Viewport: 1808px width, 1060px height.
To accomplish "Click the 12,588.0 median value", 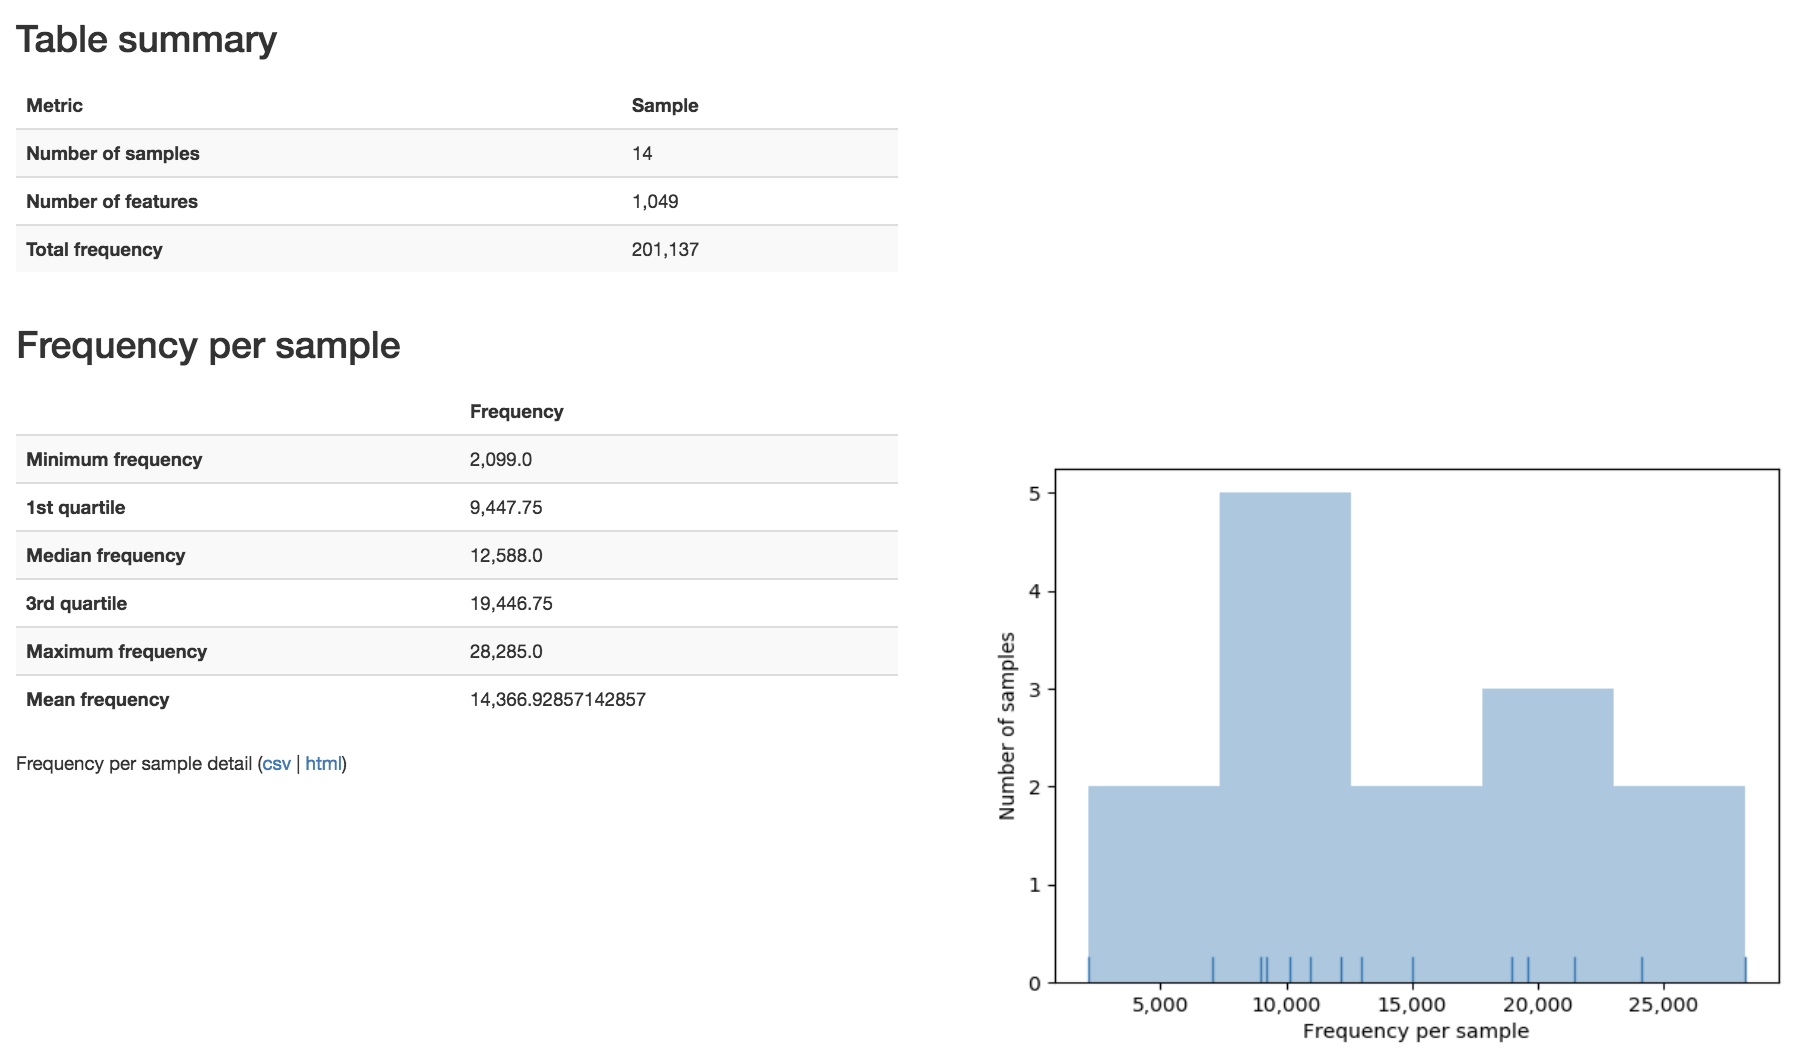I will 506,556.
